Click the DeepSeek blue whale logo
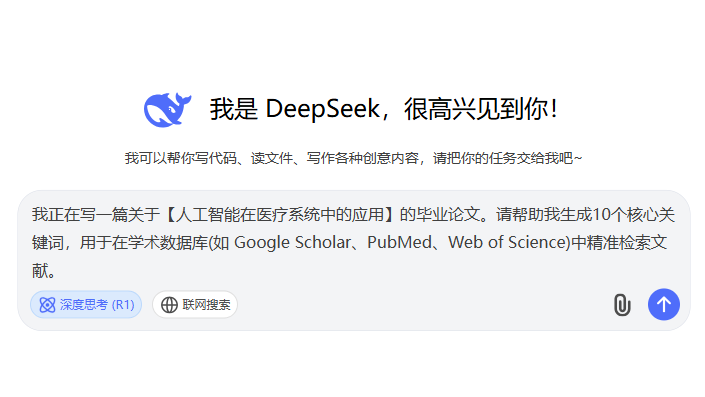705x397 pixels. click(x=167, y=110)
